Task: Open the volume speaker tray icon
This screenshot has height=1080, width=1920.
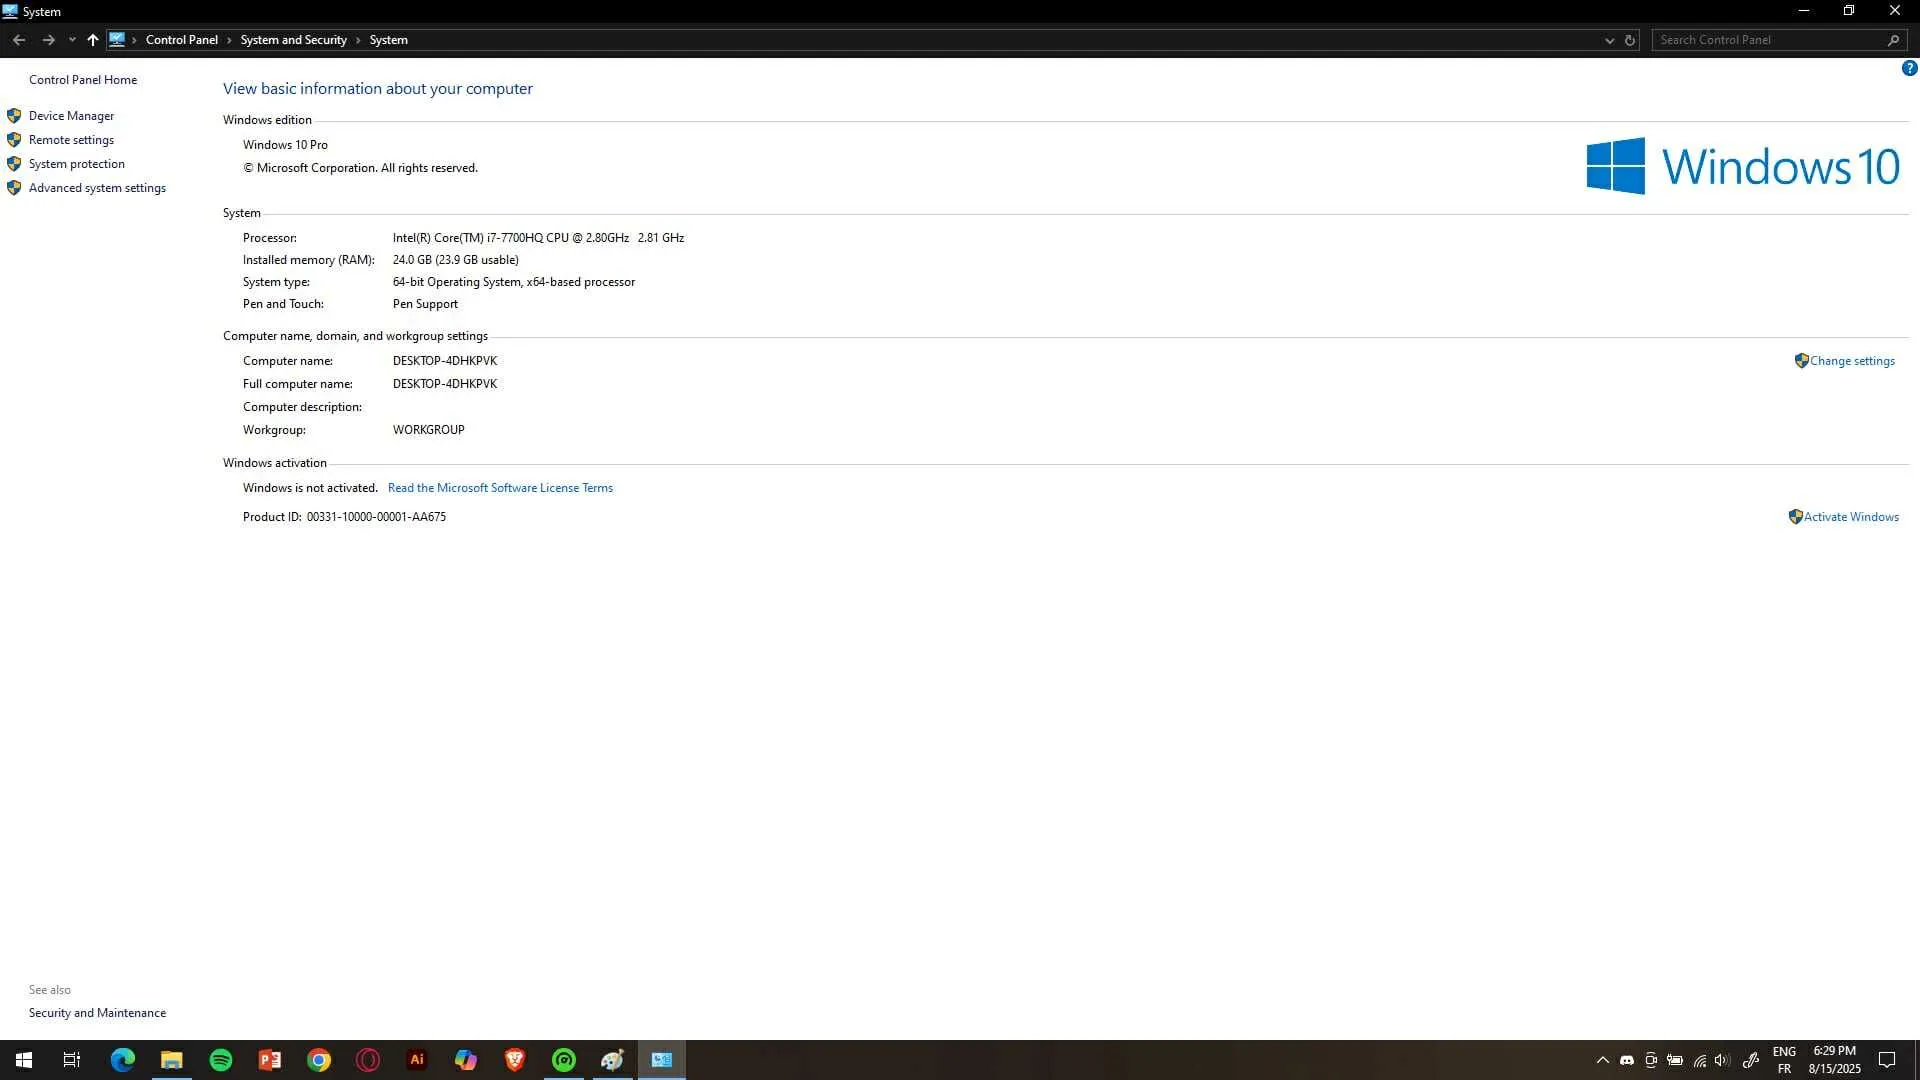Action: pyautogui.click(x=1722, y=1060)
